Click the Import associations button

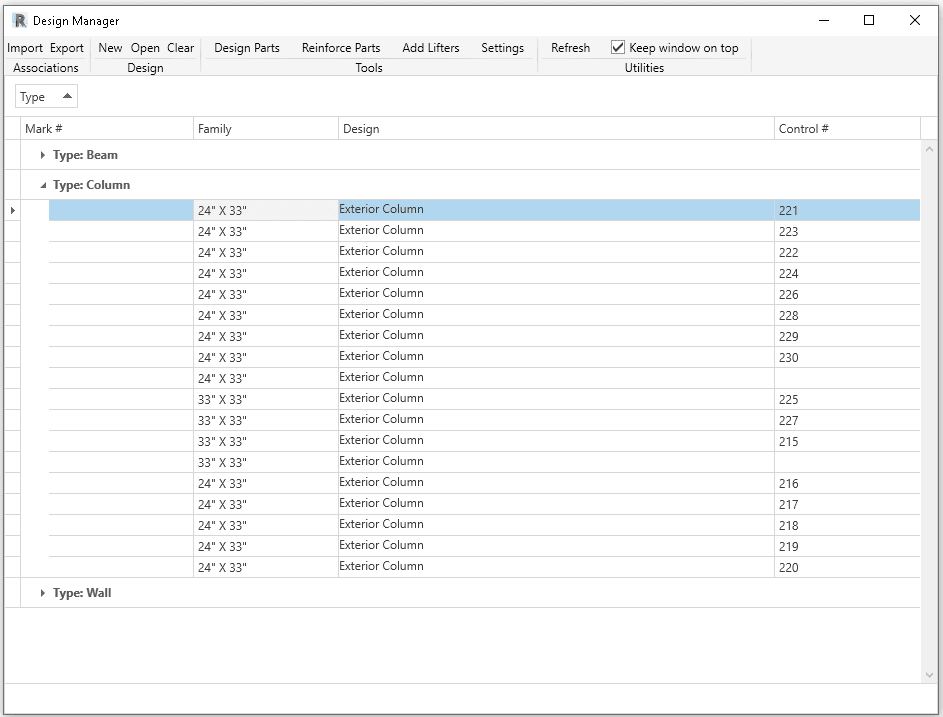tap(25, 48)
